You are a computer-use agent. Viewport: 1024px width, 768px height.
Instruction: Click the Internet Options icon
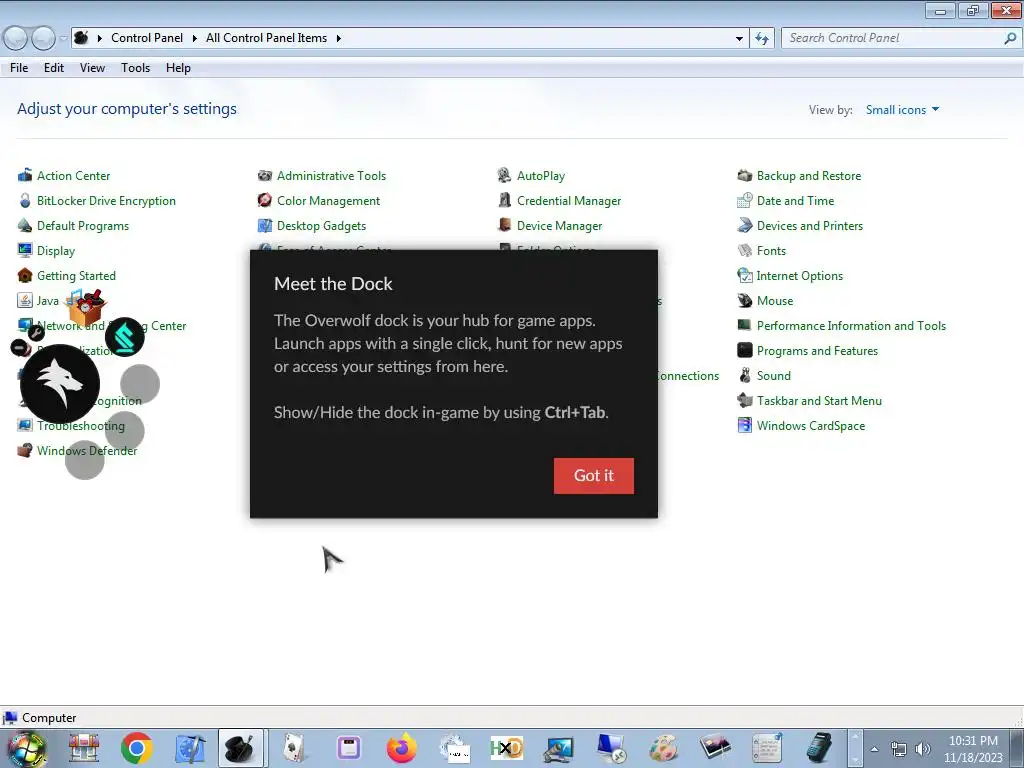[x=744, y=276]
